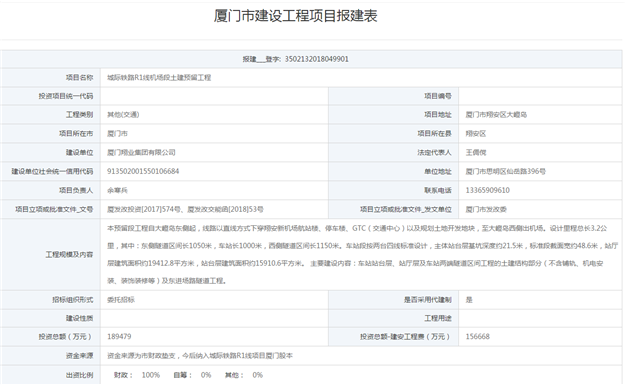Image resolution: width=625 pixels, height=385 pixels.
Task: Select 是 in the 是否采用代建制 row
Action: click(x=469, y=300)
